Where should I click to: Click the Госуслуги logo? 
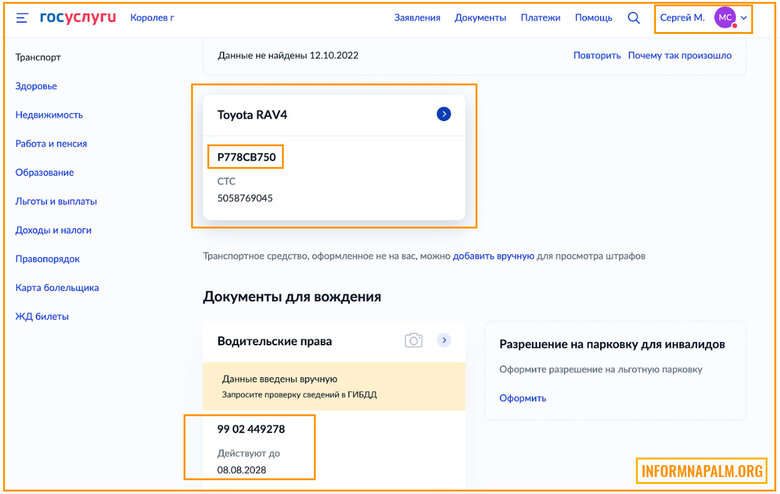pos(78,18)
